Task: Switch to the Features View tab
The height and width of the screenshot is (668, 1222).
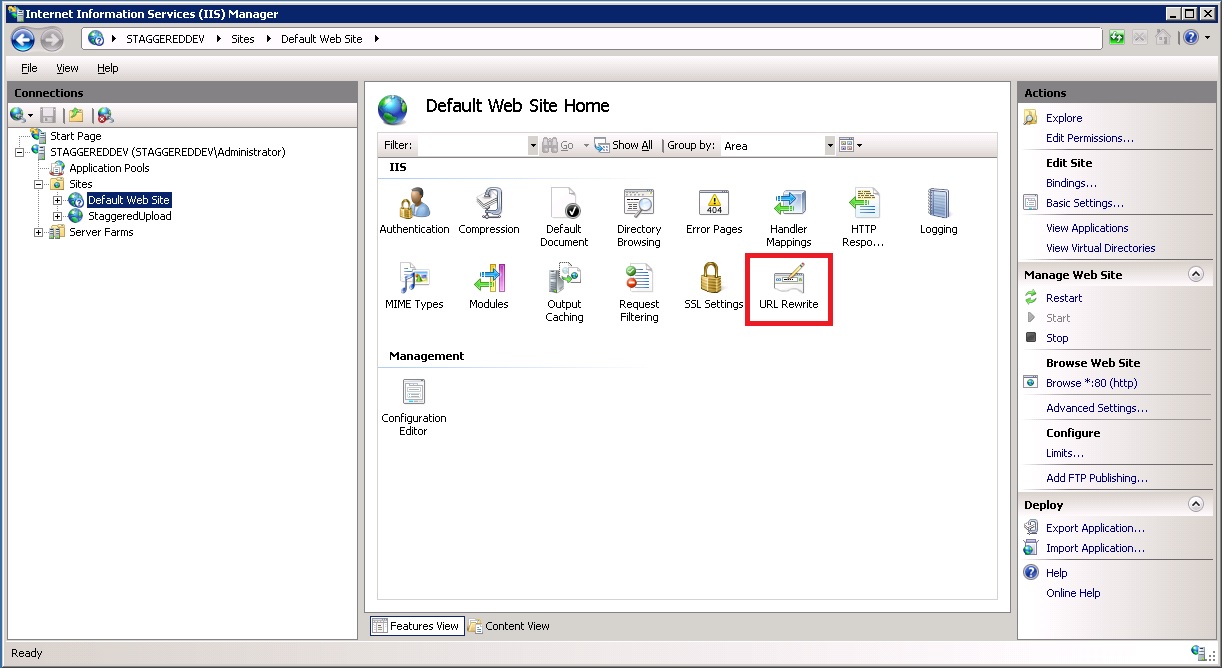Action: point(415,626)
